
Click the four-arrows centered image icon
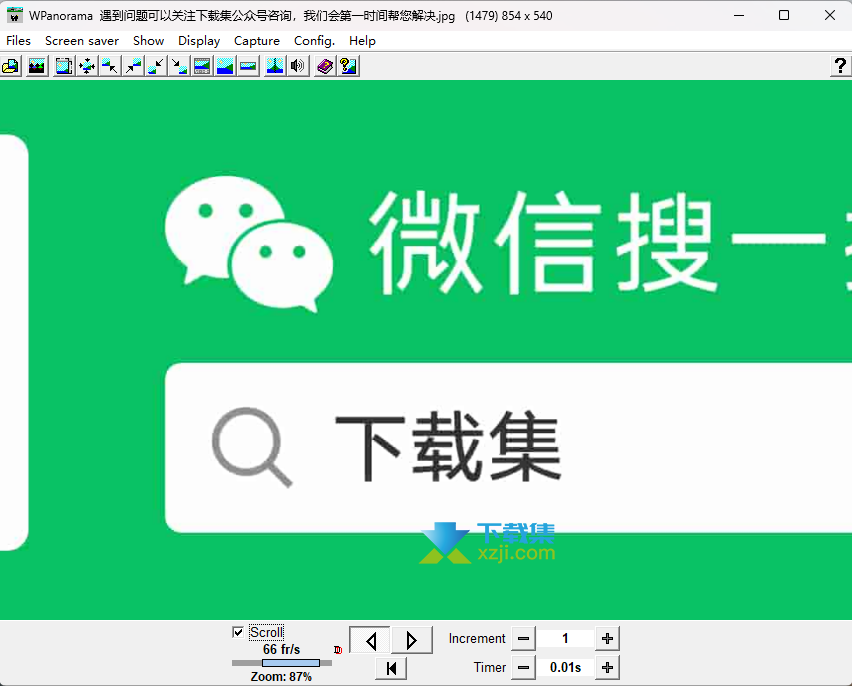click(87, 66)
